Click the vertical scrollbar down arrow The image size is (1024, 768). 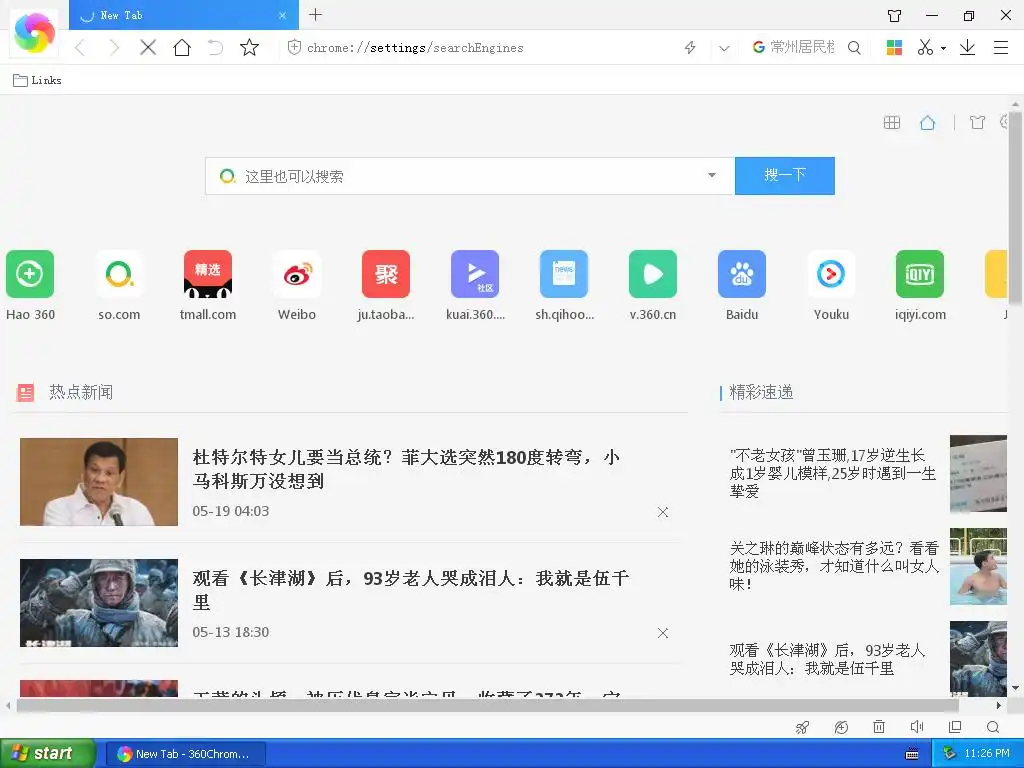(x=1016, y=688)
